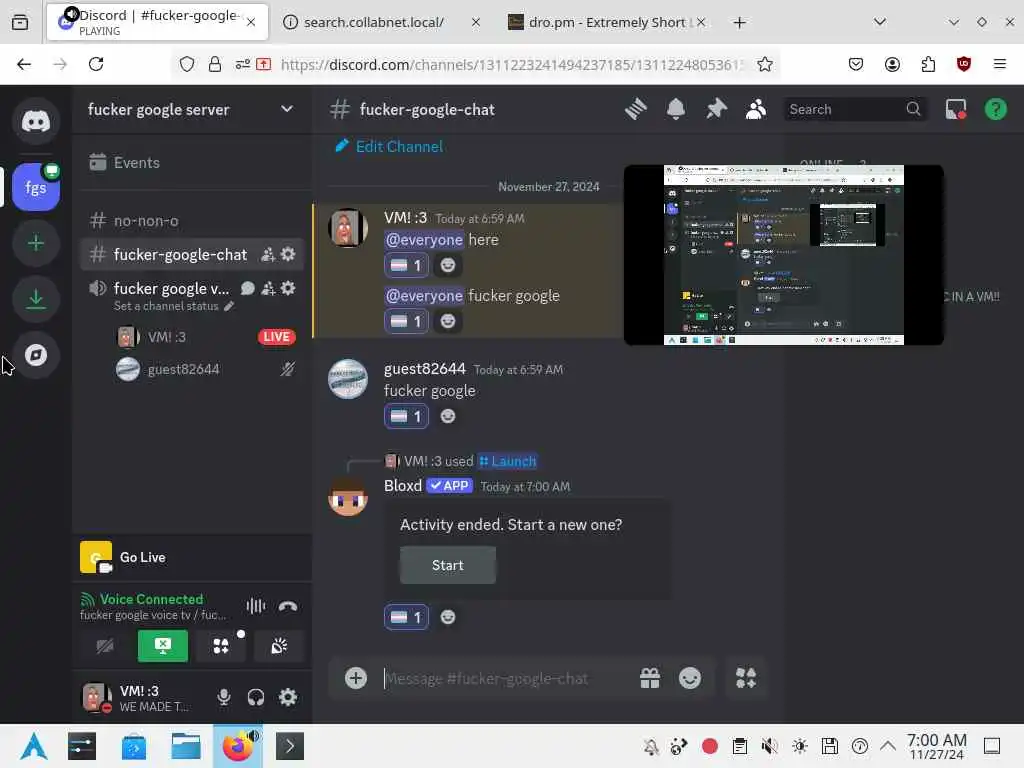Open Firefox account menu icon
1024x768 pixels.
point(892,64)
